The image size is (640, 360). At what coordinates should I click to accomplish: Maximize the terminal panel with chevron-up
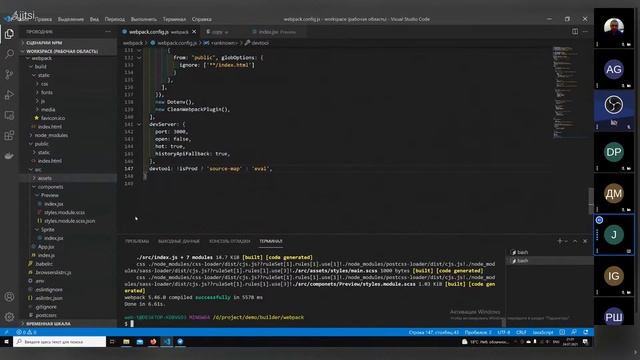click(575, 241)
